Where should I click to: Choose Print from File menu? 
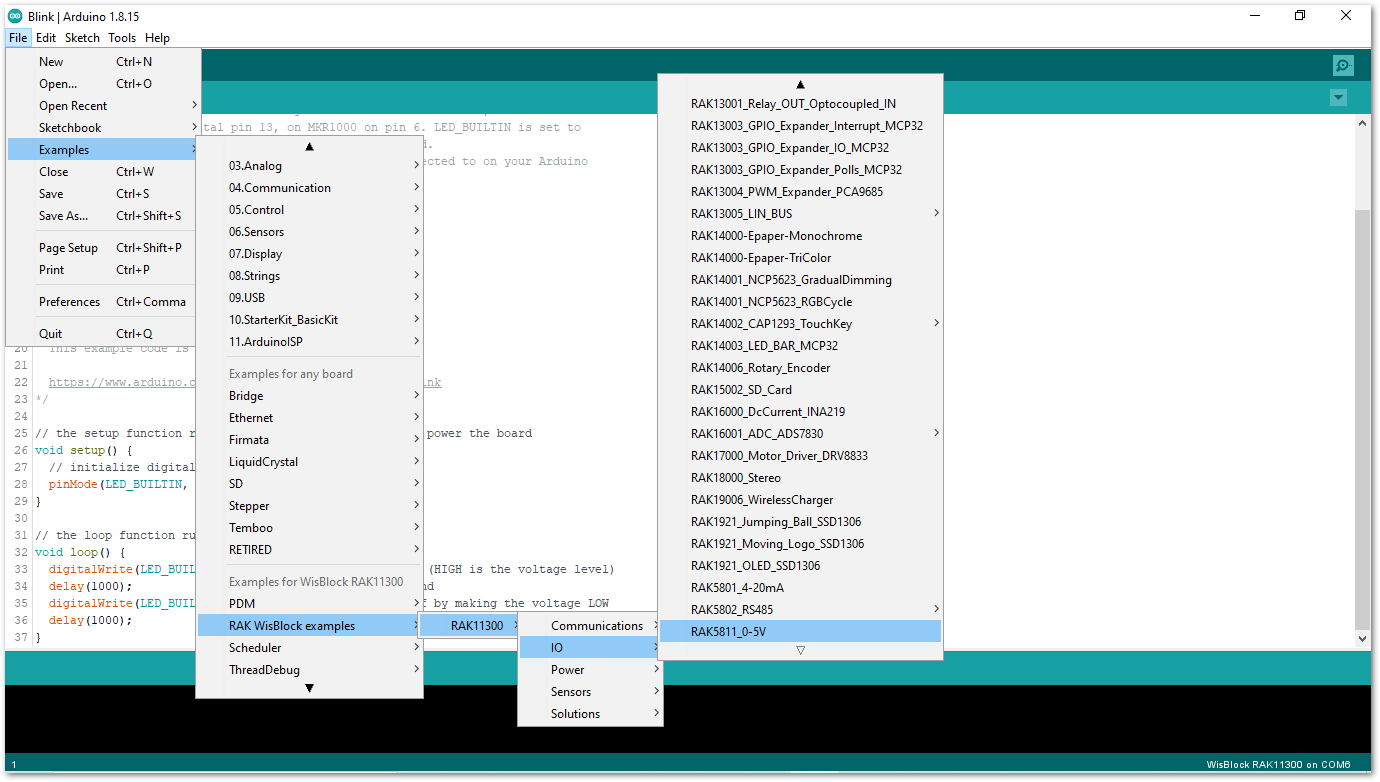point(103,270)
